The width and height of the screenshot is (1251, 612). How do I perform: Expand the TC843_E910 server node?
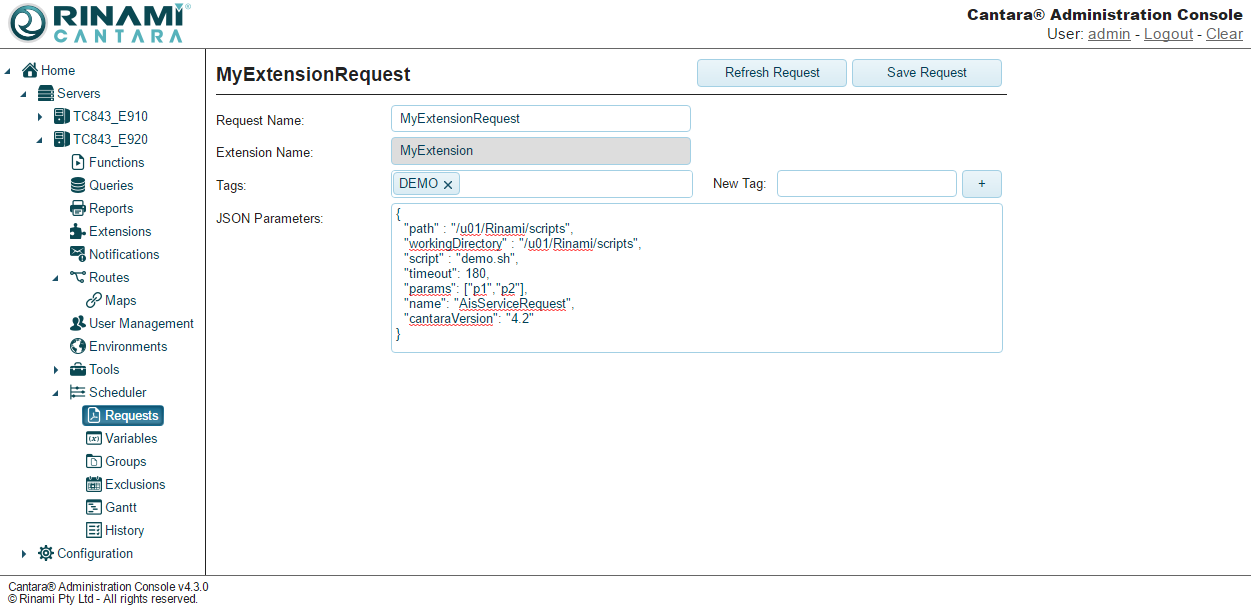40,117
